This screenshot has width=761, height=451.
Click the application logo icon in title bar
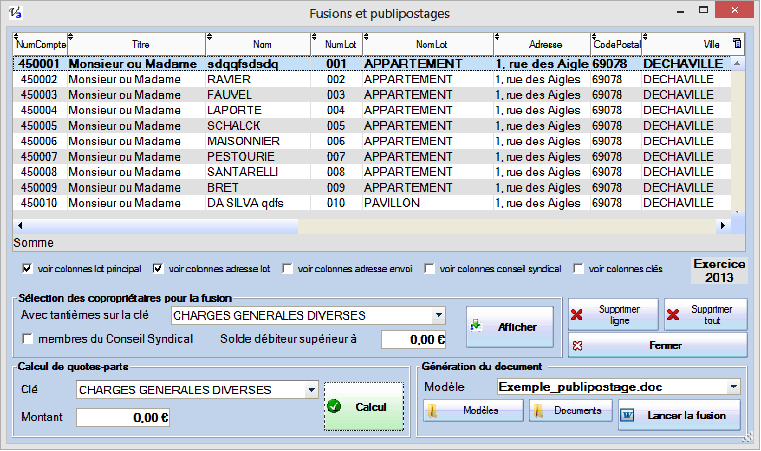(15, 12)
